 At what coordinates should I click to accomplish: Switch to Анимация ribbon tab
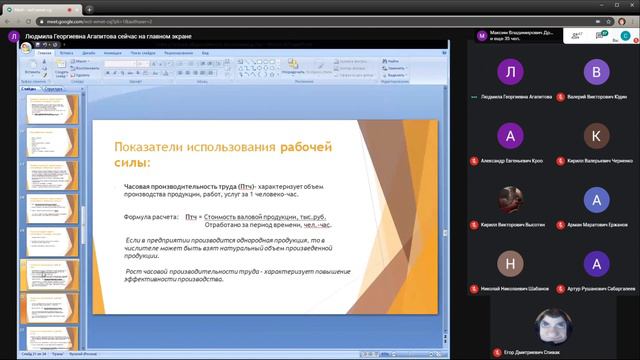click(x=112, y=53)
